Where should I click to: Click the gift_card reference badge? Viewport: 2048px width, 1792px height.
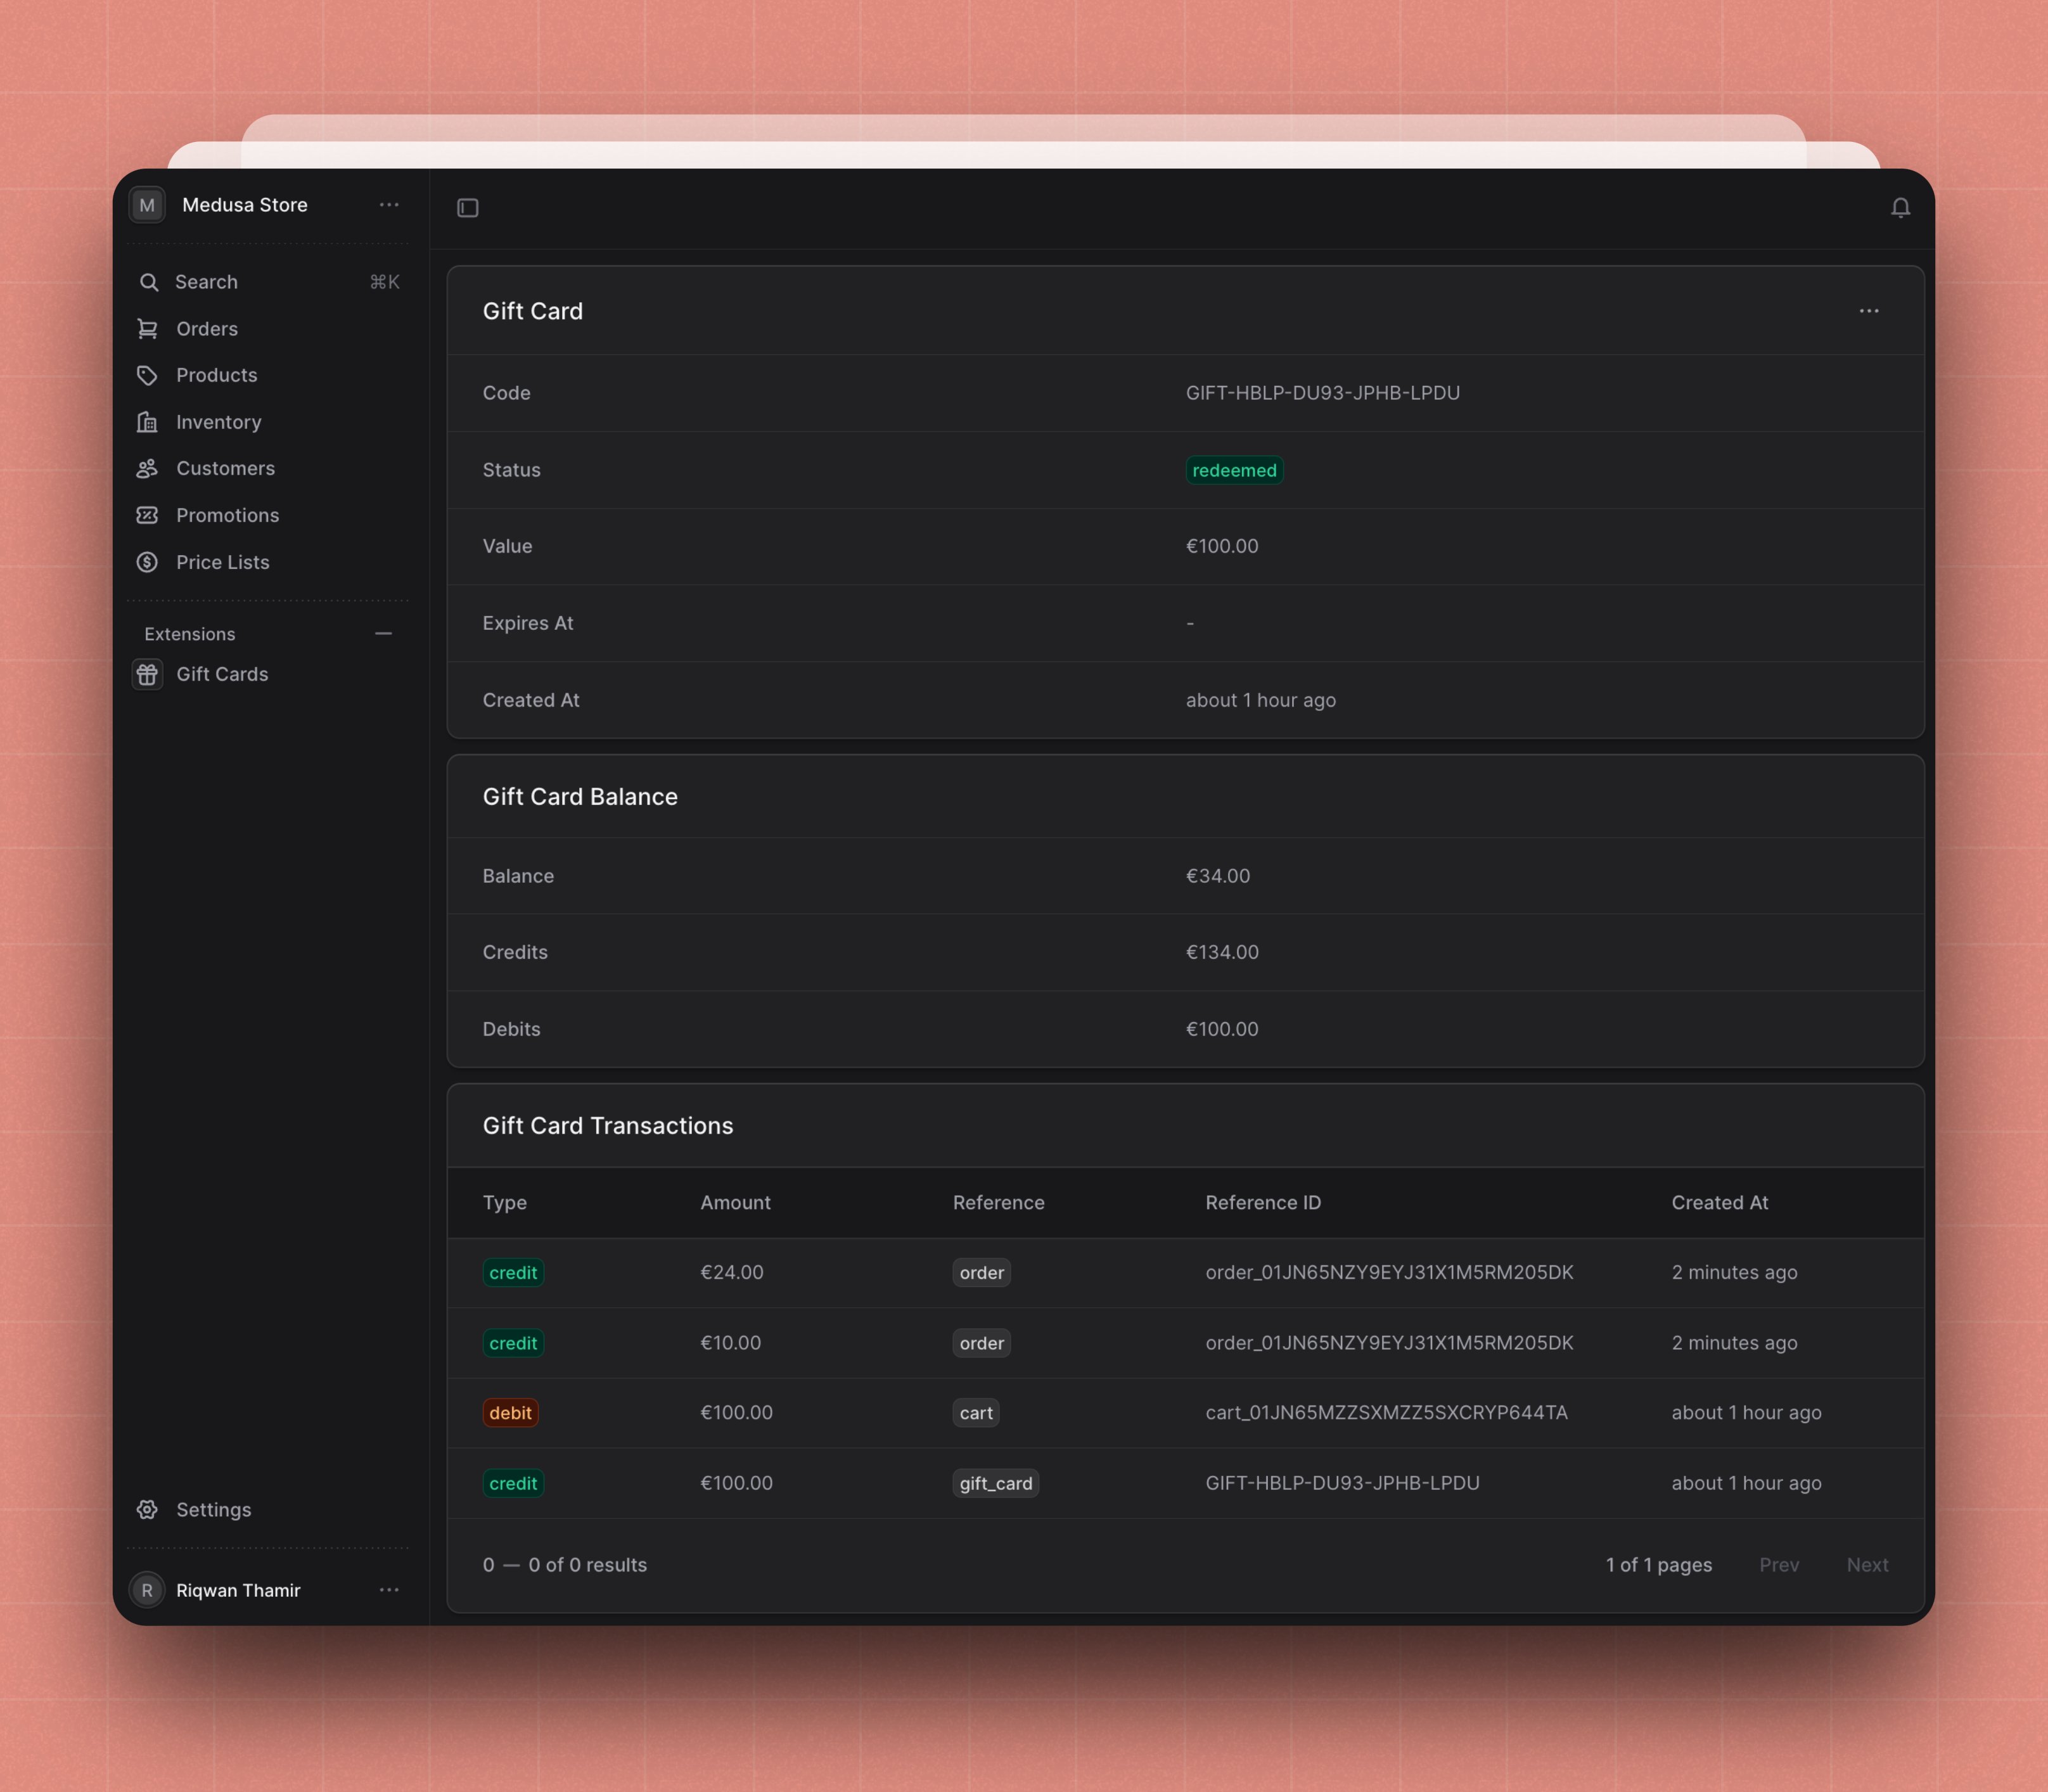(996, 1483)
